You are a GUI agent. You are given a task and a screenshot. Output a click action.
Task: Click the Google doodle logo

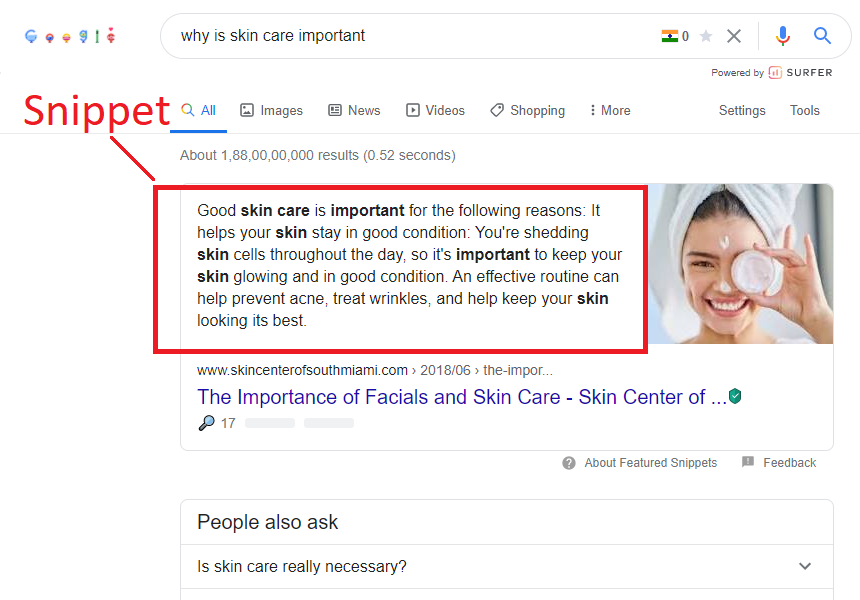pyautogui.click(x=71, y=36)
